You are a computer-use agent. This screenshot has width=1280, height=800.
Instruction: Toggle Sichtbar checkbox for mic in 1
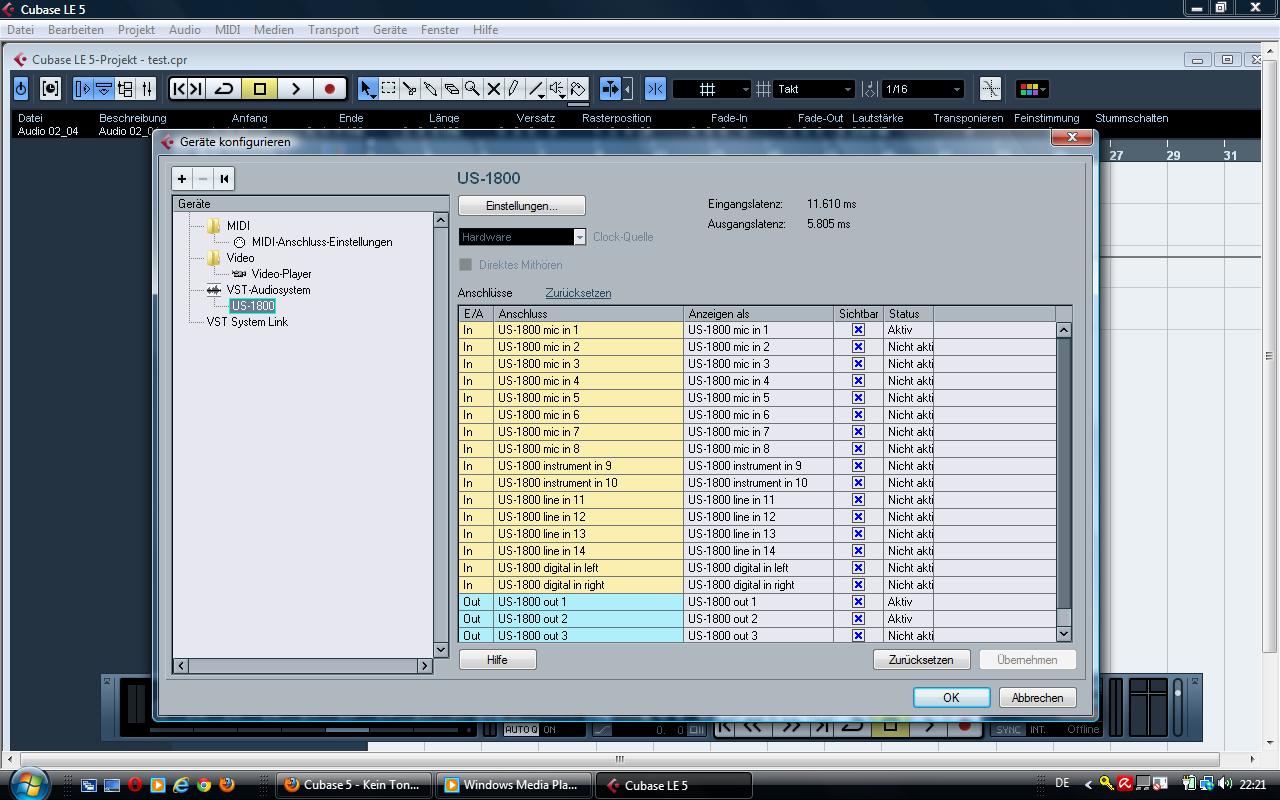(x=858, y=330)
